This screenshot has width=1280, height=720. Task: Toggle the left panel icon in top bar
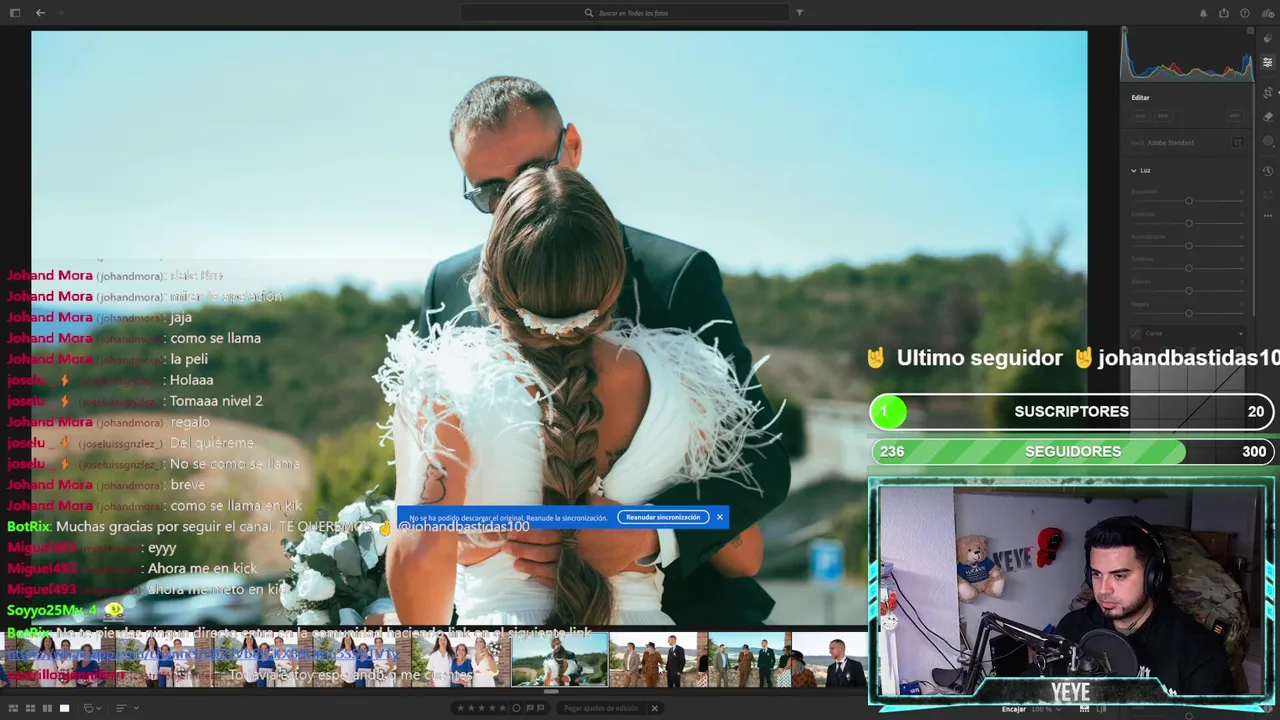[x=14, y=13]
